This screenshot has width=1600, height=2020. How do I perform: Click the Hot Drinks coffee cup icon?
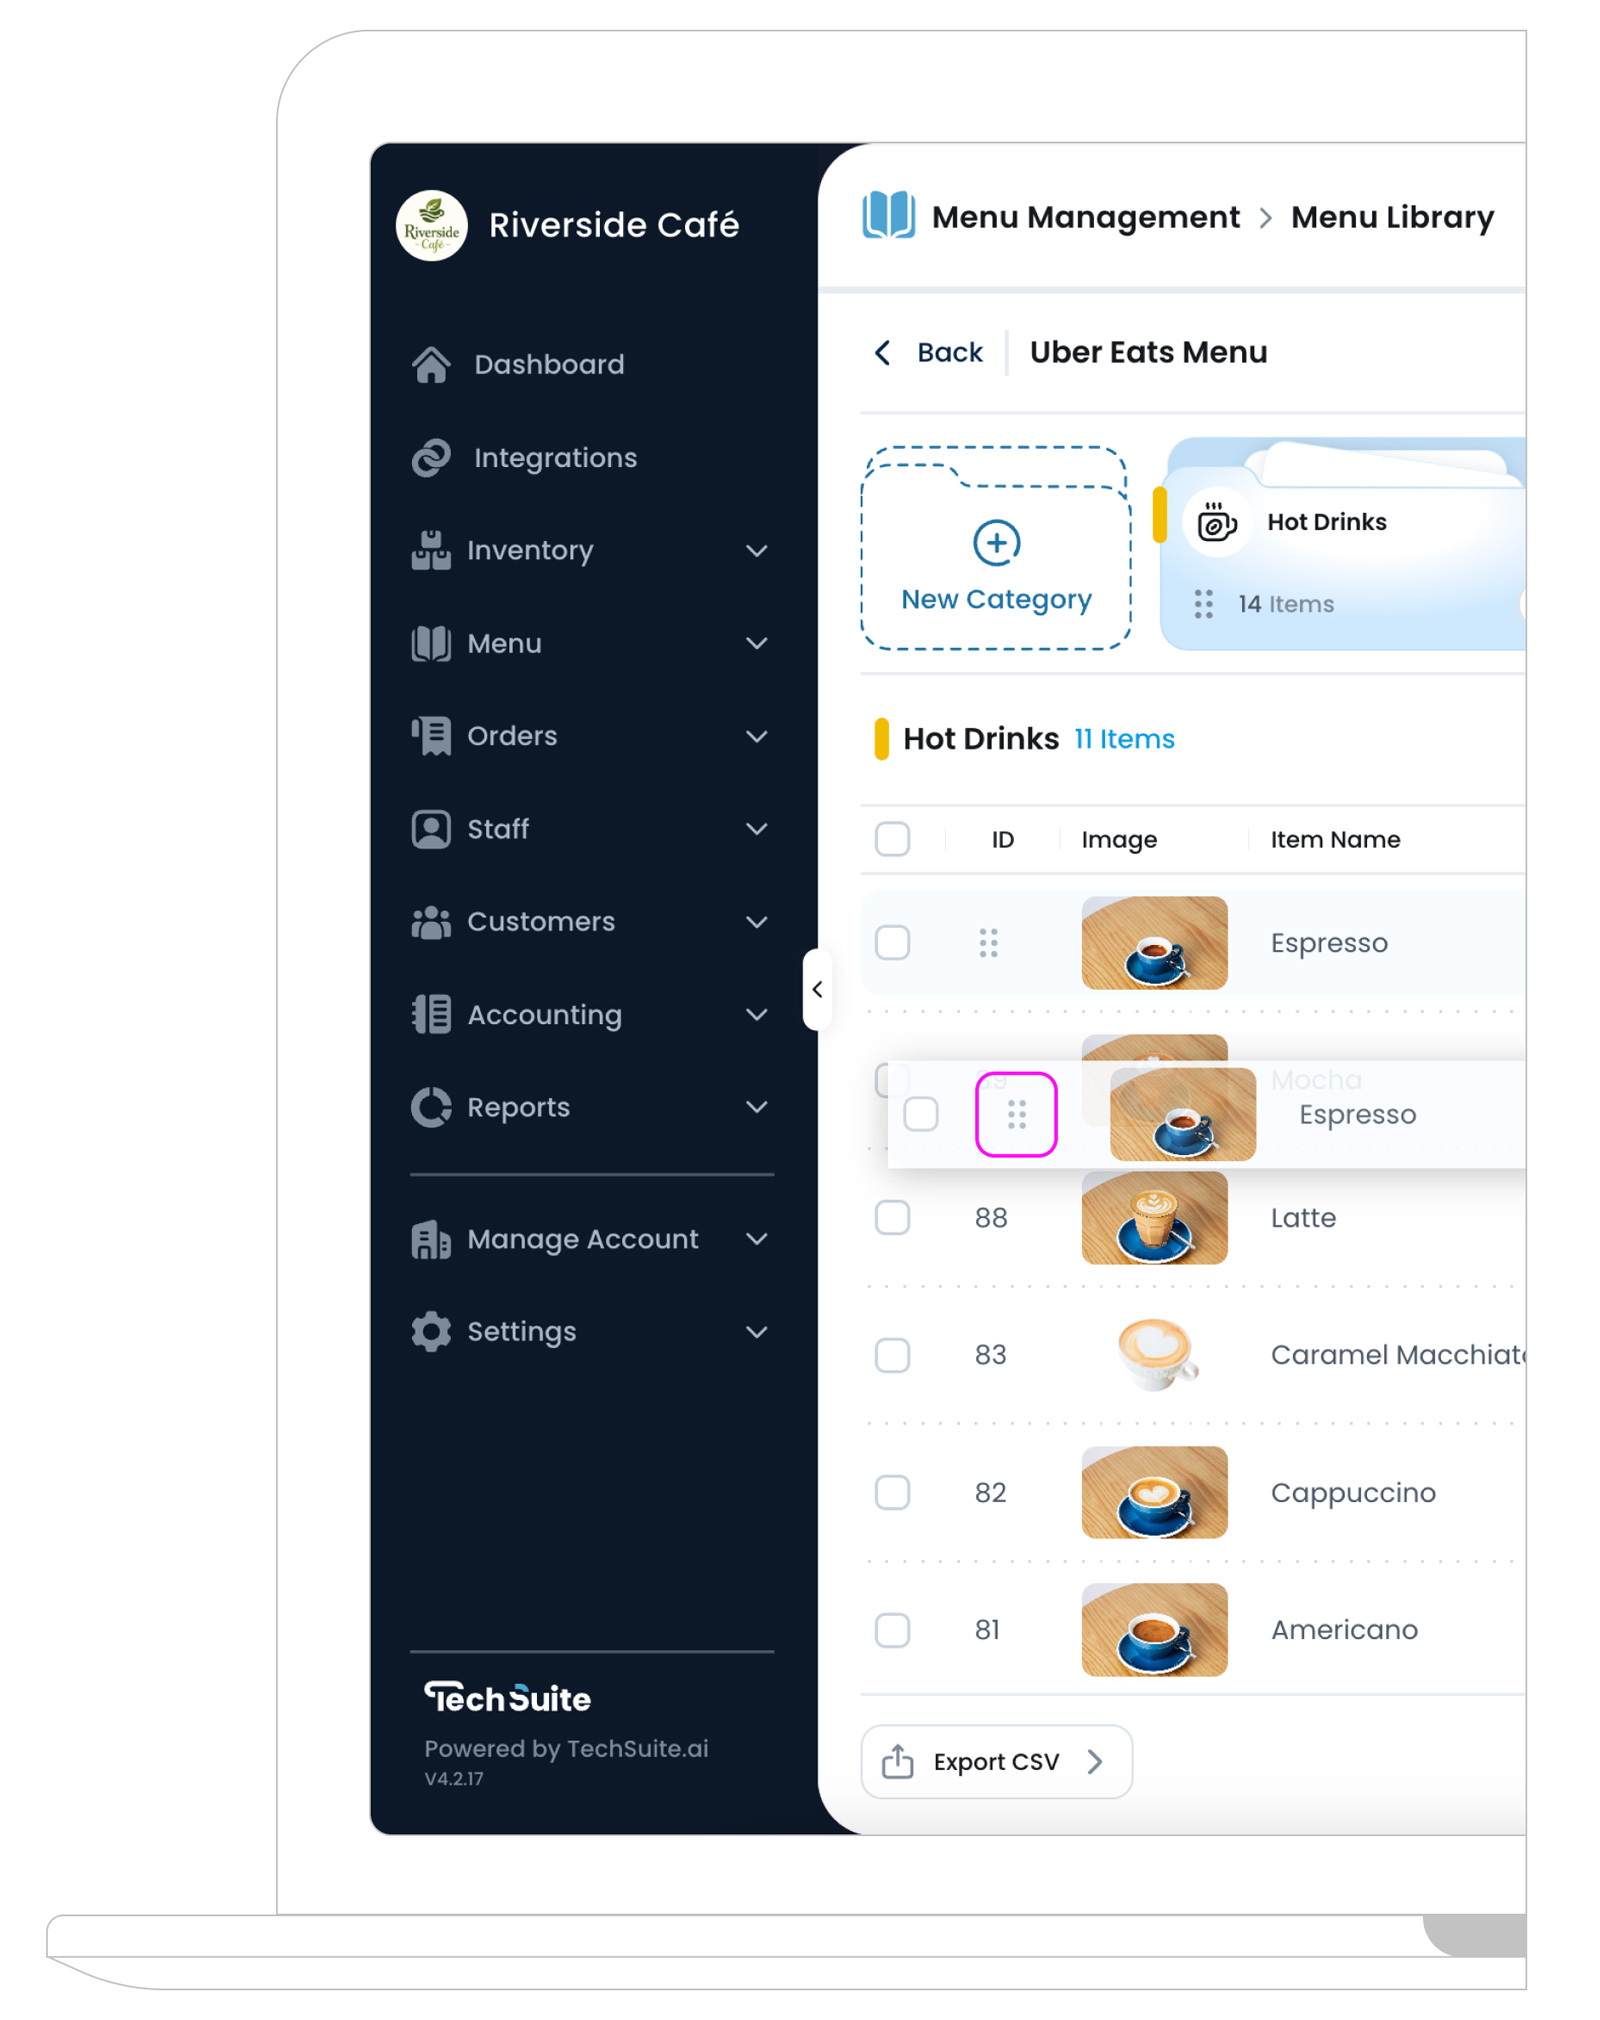(1216, 522)
